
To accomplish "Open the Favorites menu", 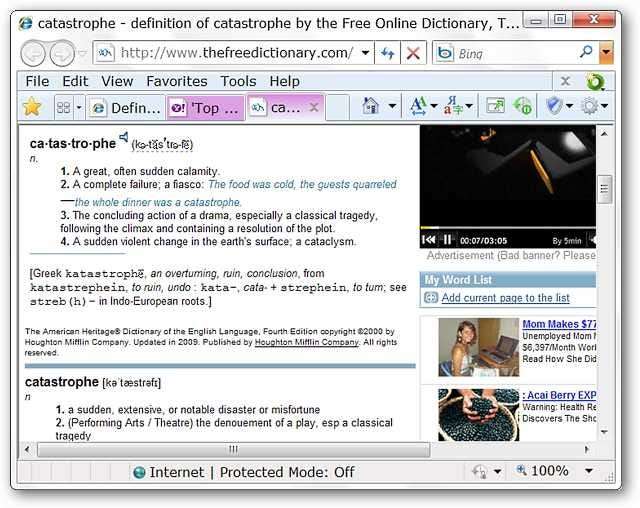I will [x=176, y=81].
